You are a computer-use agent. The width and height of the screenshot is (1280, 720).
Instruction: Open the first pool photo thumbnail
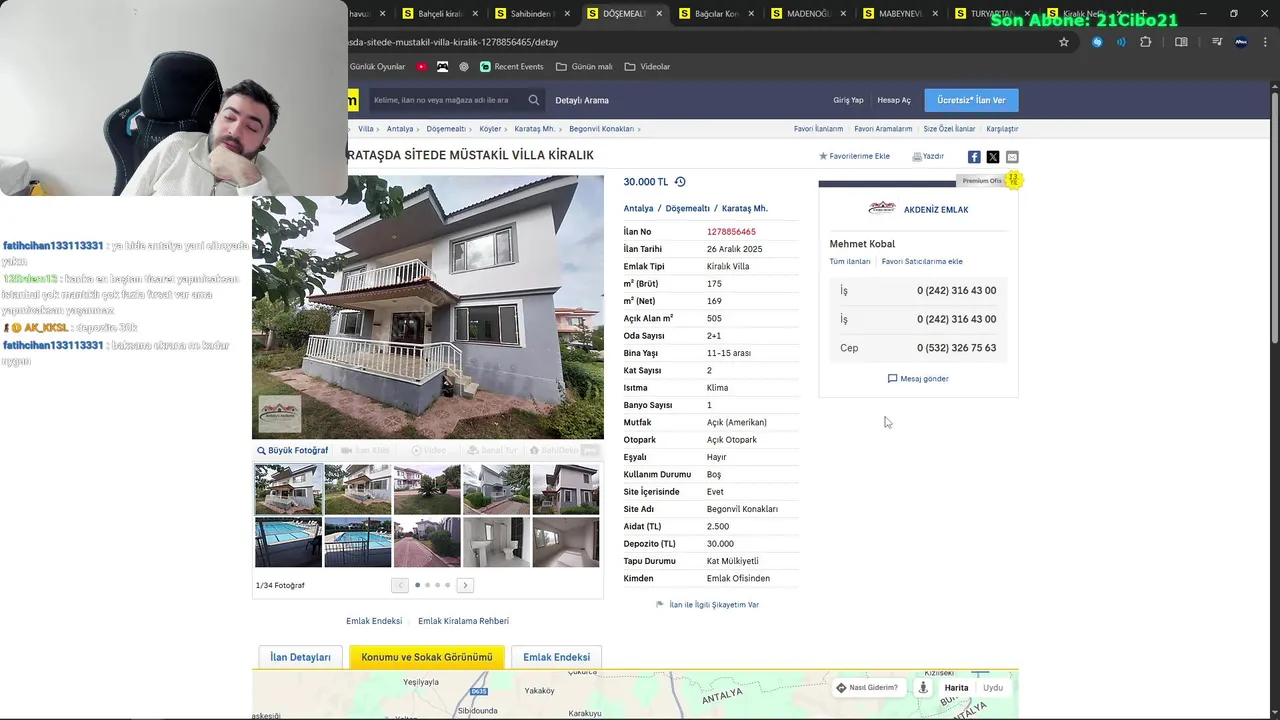tap(288, 542)
